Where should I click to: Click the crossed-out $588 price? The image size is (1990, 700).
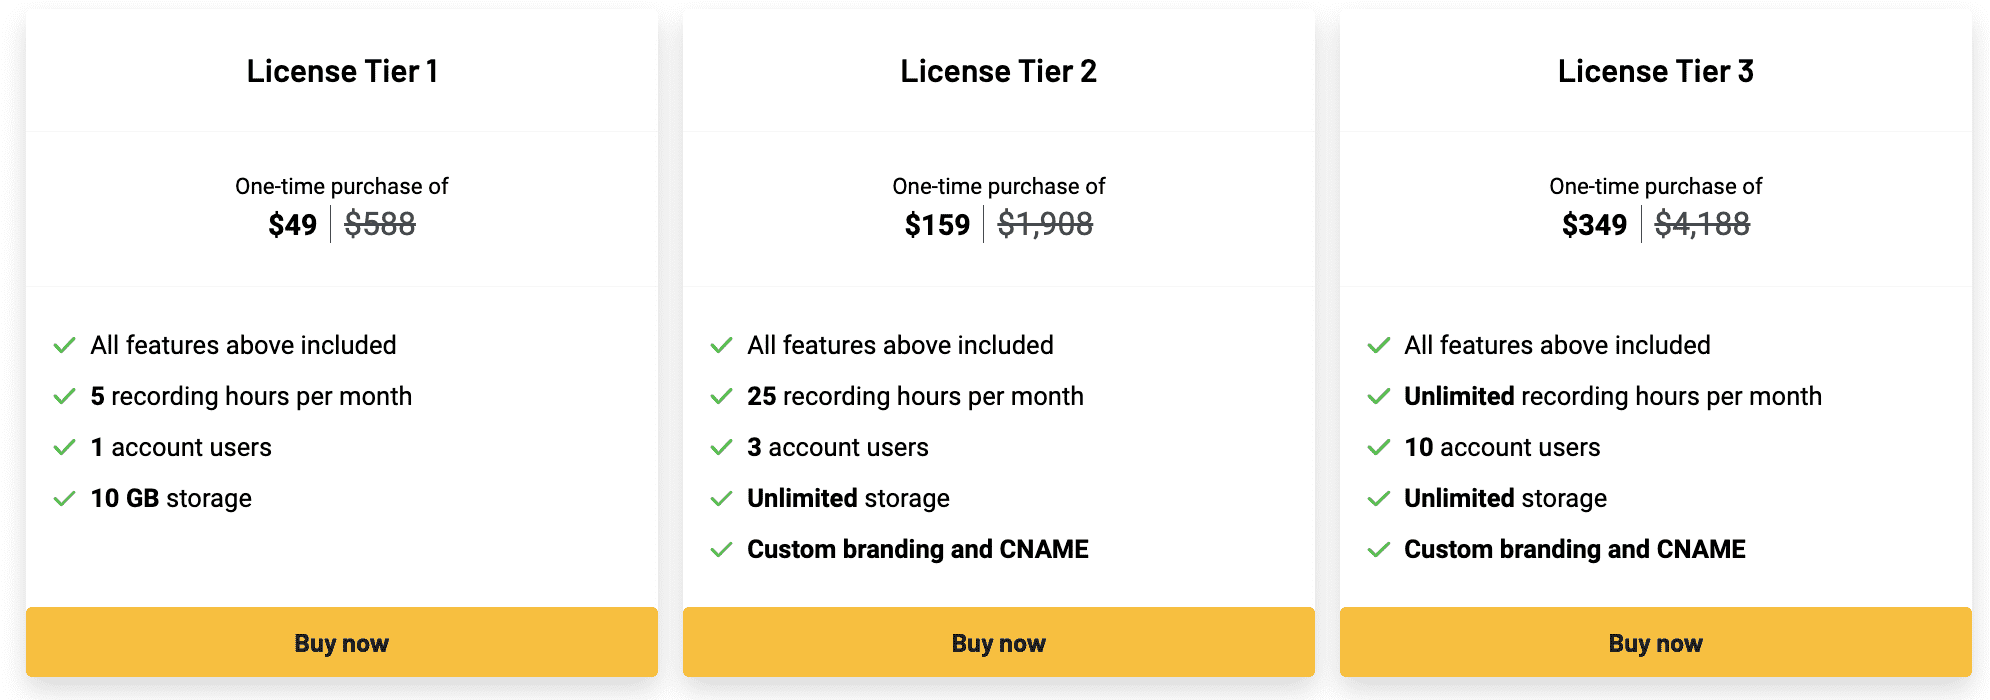380,224
